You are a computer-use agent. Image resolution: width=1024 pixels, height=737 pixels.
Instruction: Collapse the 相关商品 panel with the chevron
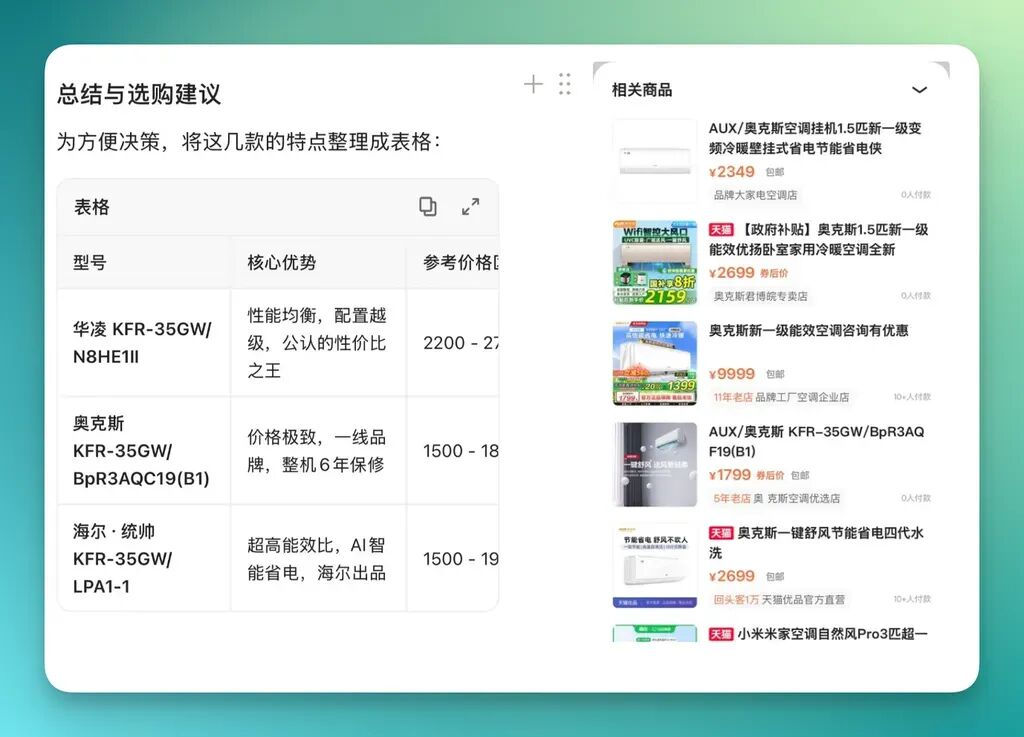point(919,90)
